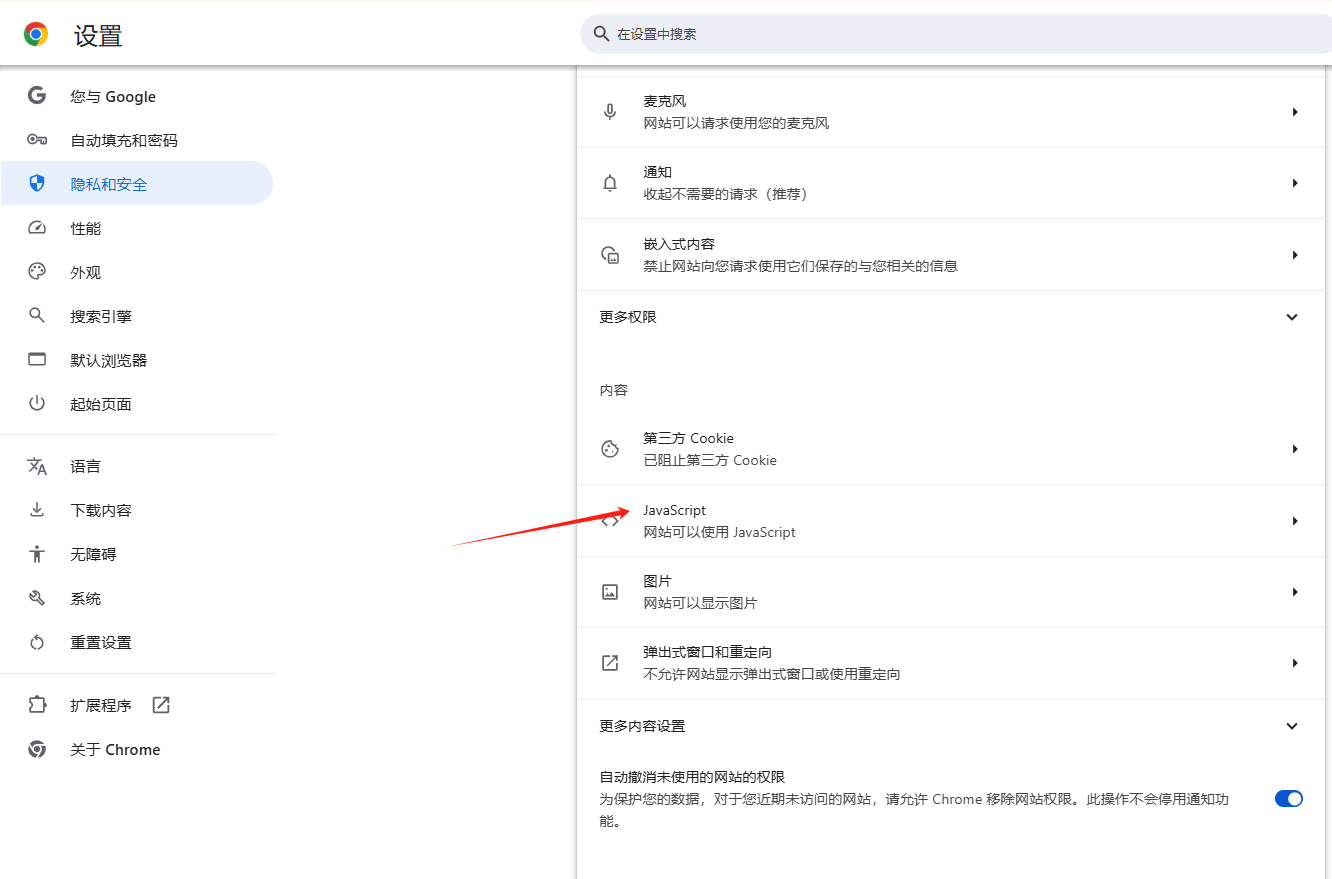Click the power icon for 起始页面

(37, 404)
